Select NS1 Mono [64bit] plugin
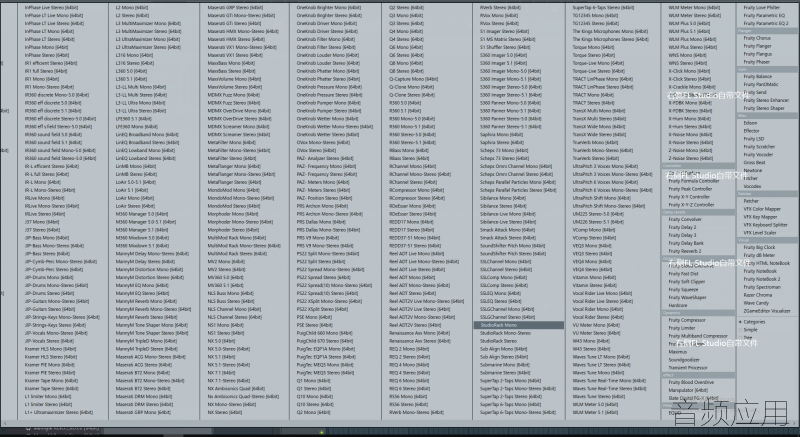This screenshot has width=800, height=437. click(226, 325)
